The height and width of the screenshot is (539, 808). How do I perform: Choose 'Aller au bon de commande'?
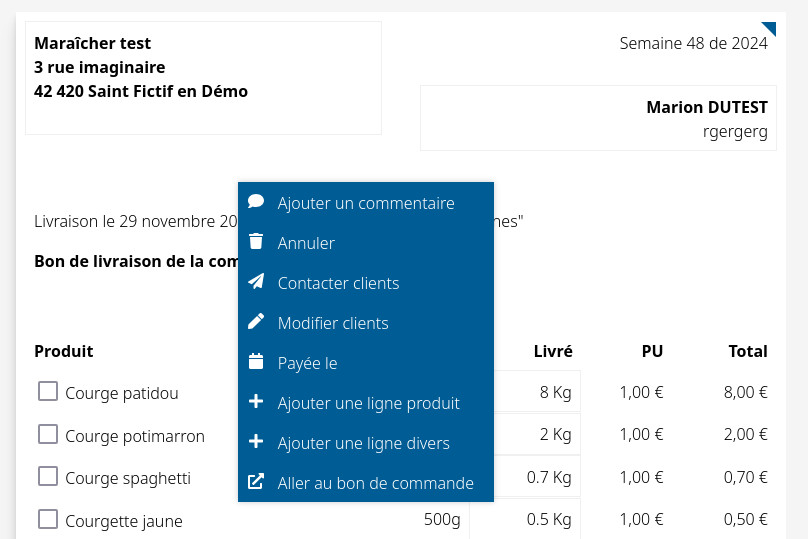(x=375, y=483)
